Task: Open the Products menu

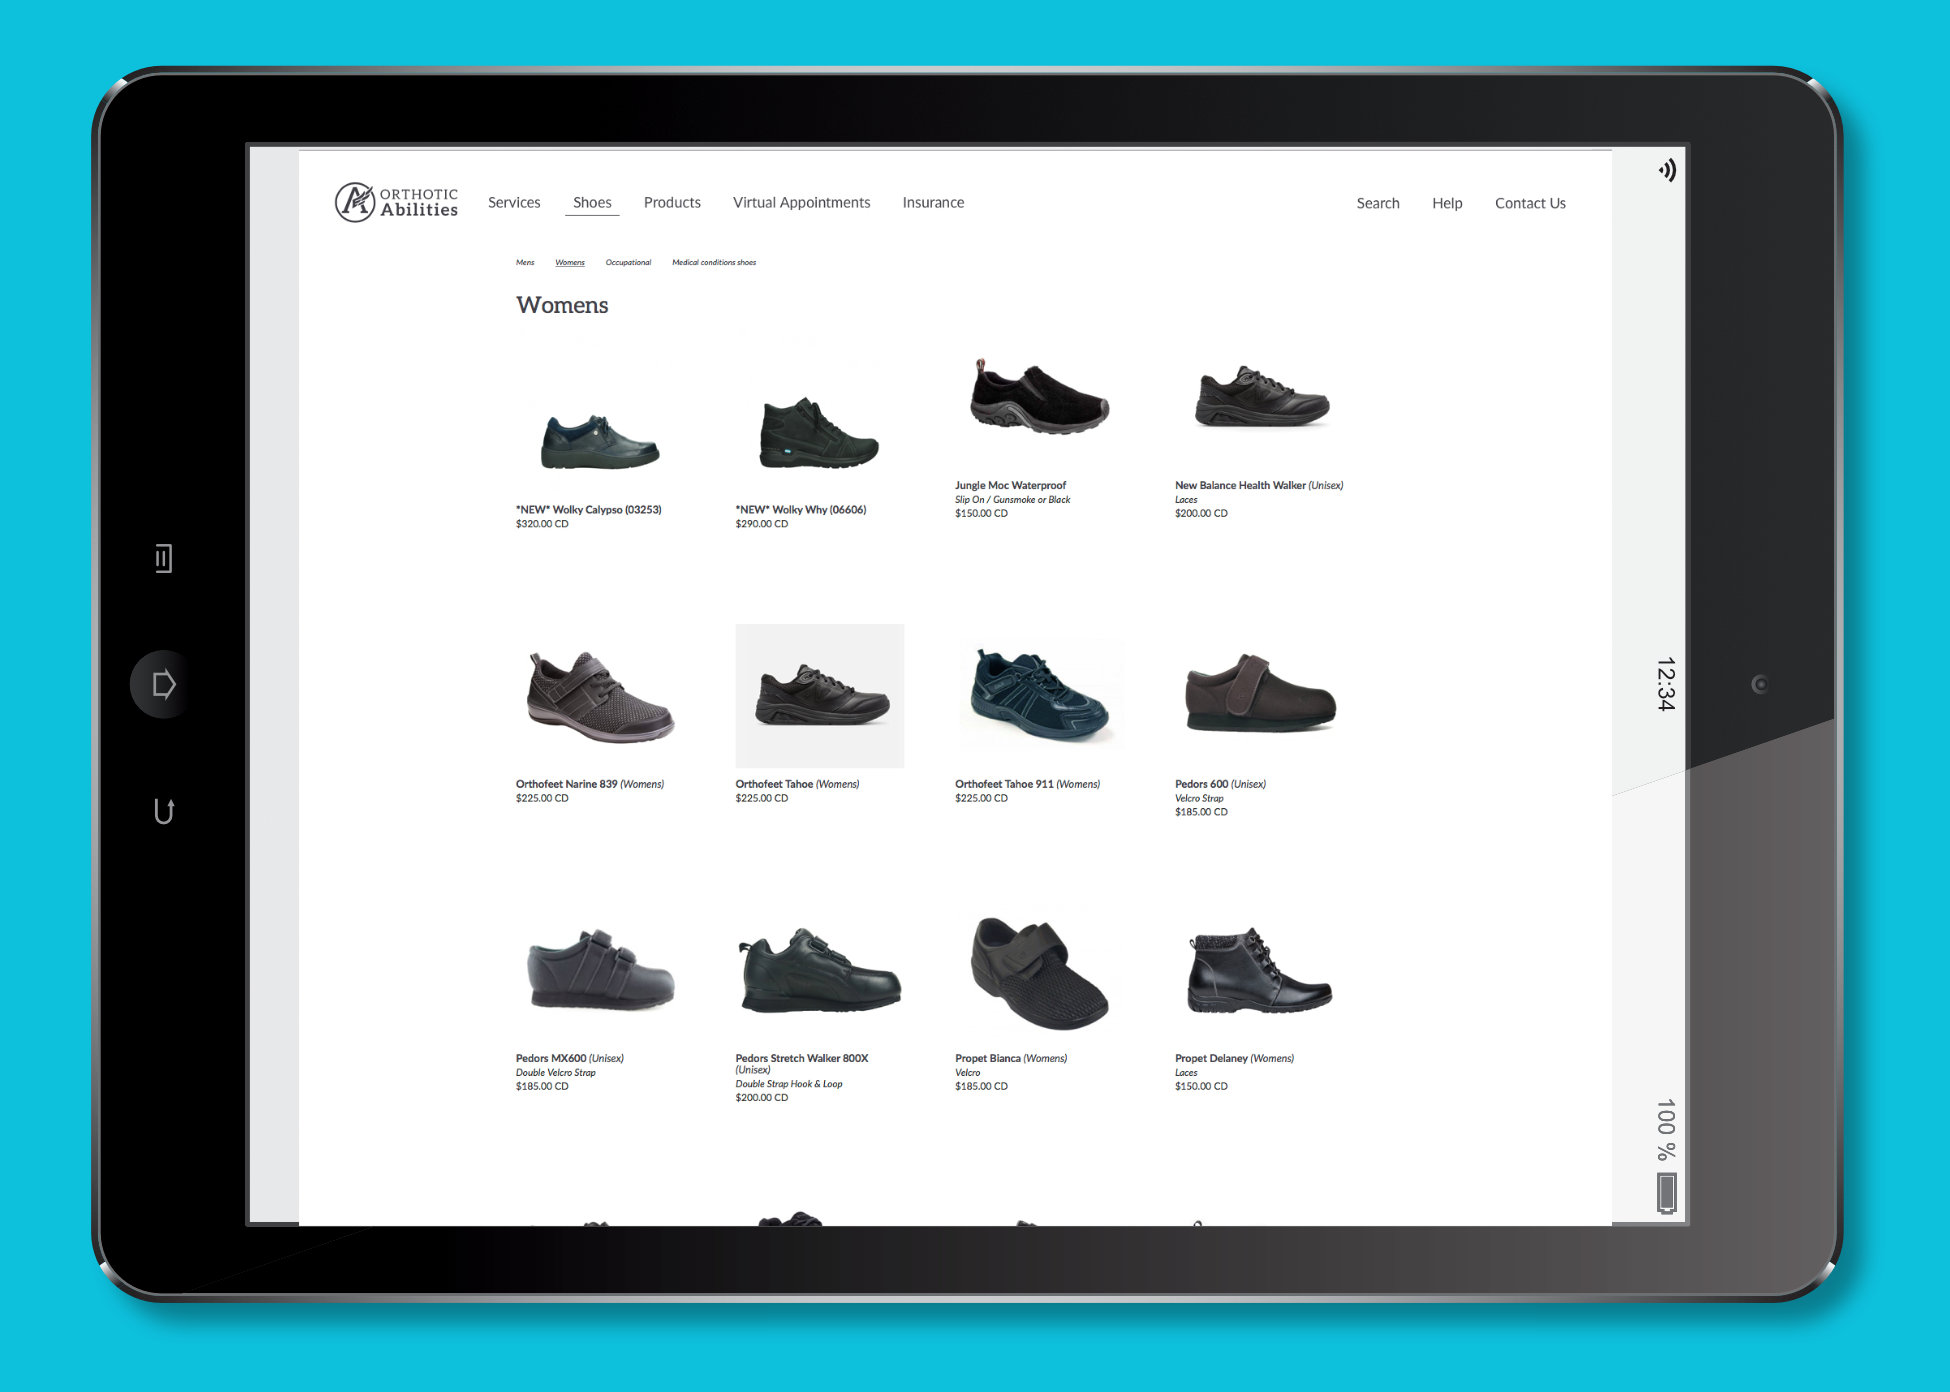Action: click(672, 202)
